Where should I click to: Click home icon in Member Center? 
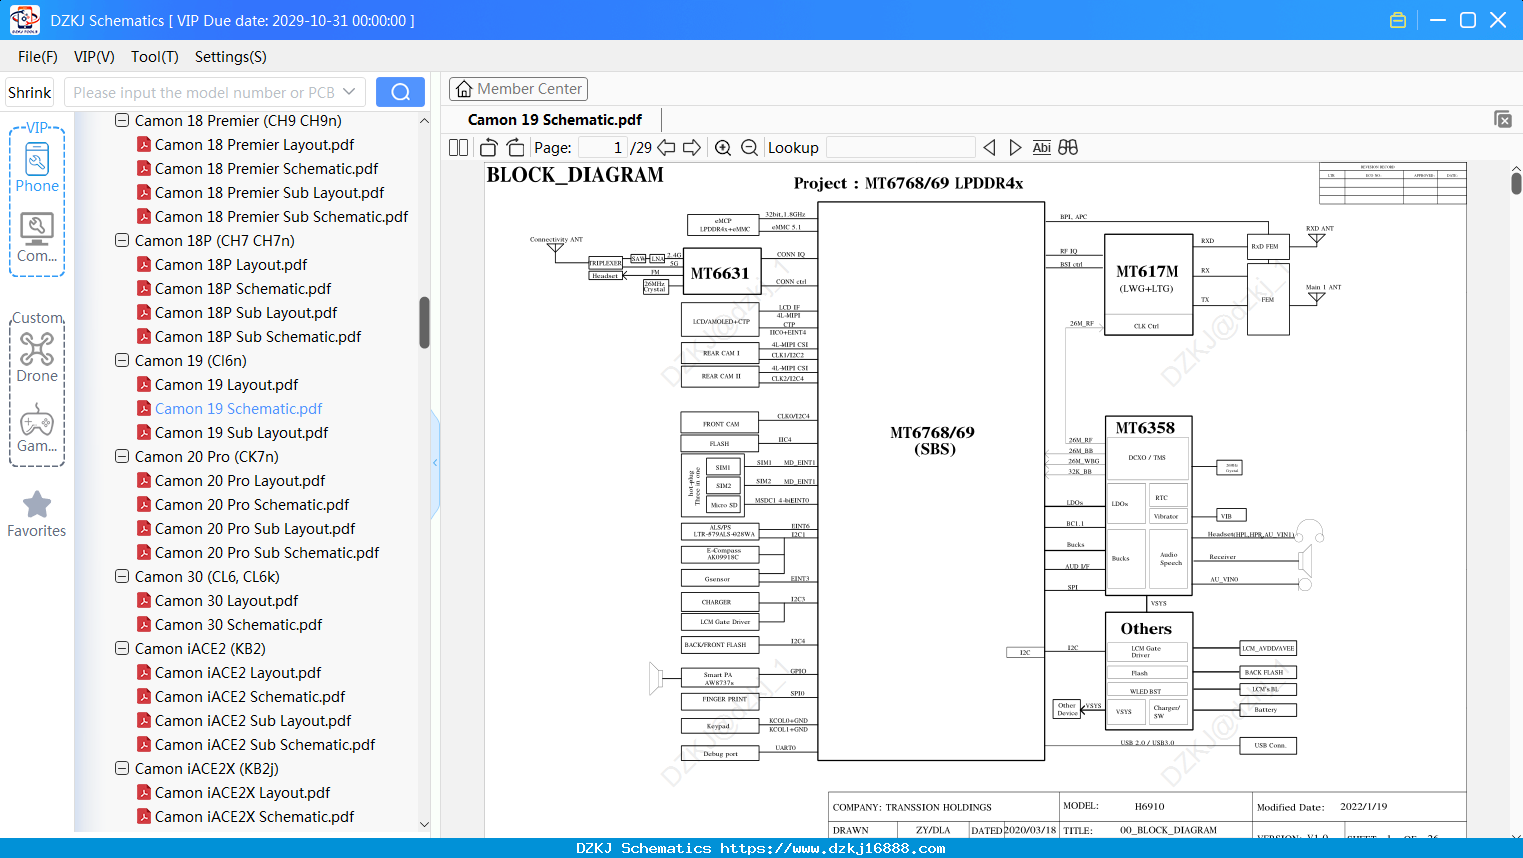click(x=464, y=89)
